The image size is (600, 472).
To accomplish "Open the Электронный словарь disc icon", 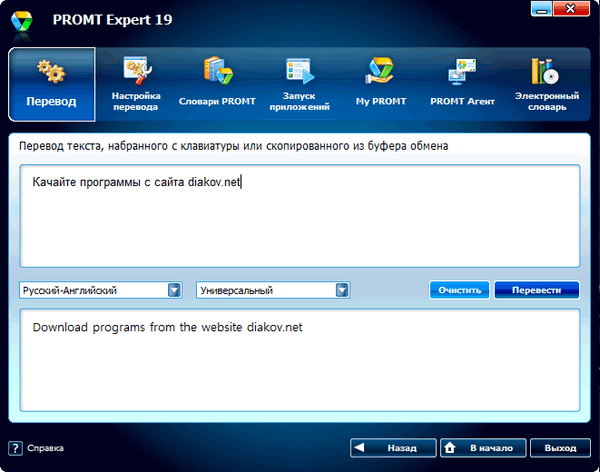I will pos(545,71).
